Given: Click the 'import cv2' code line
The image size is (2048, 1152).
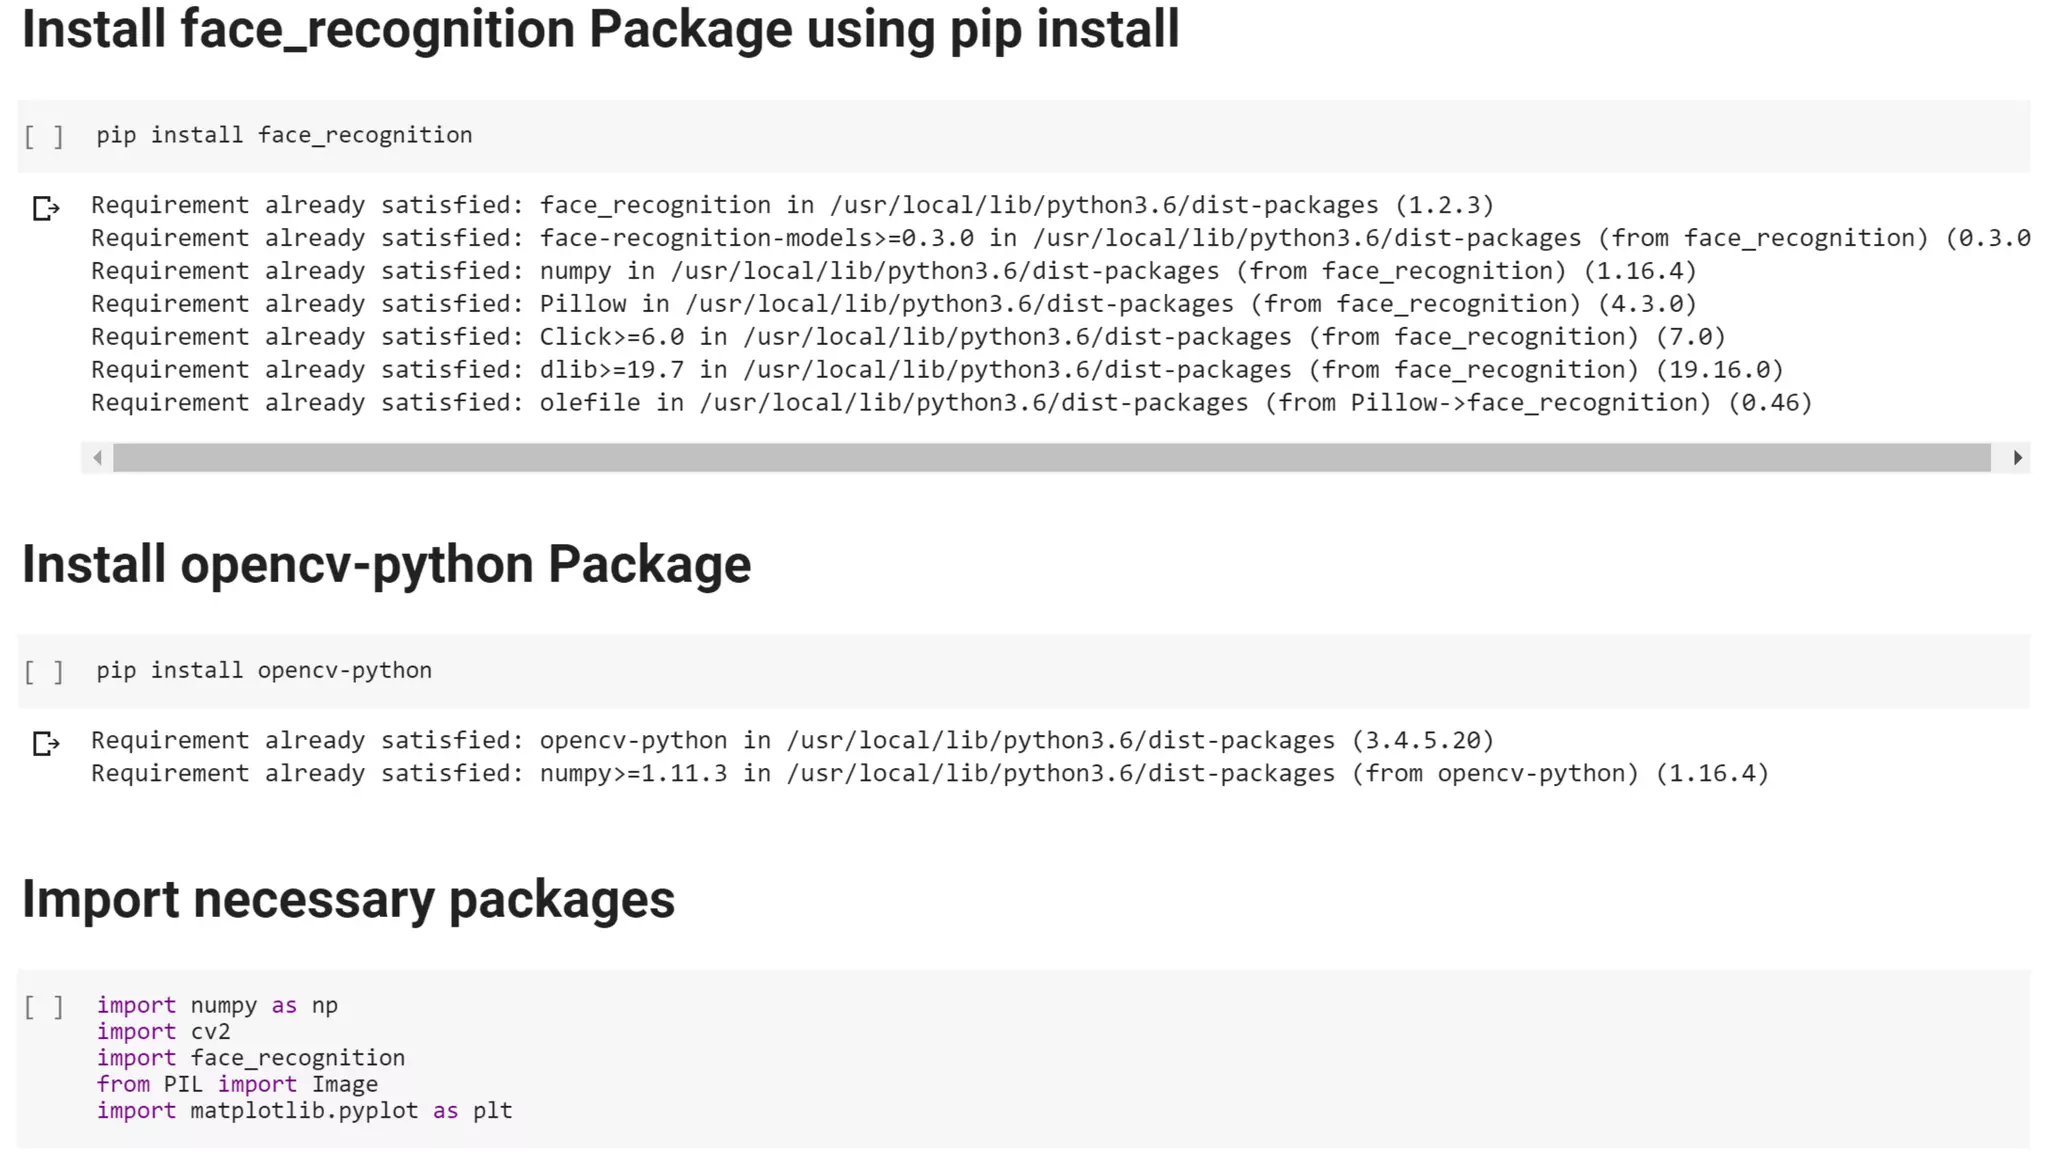Looking at the screenshot, I should [x=163, y=1031].
